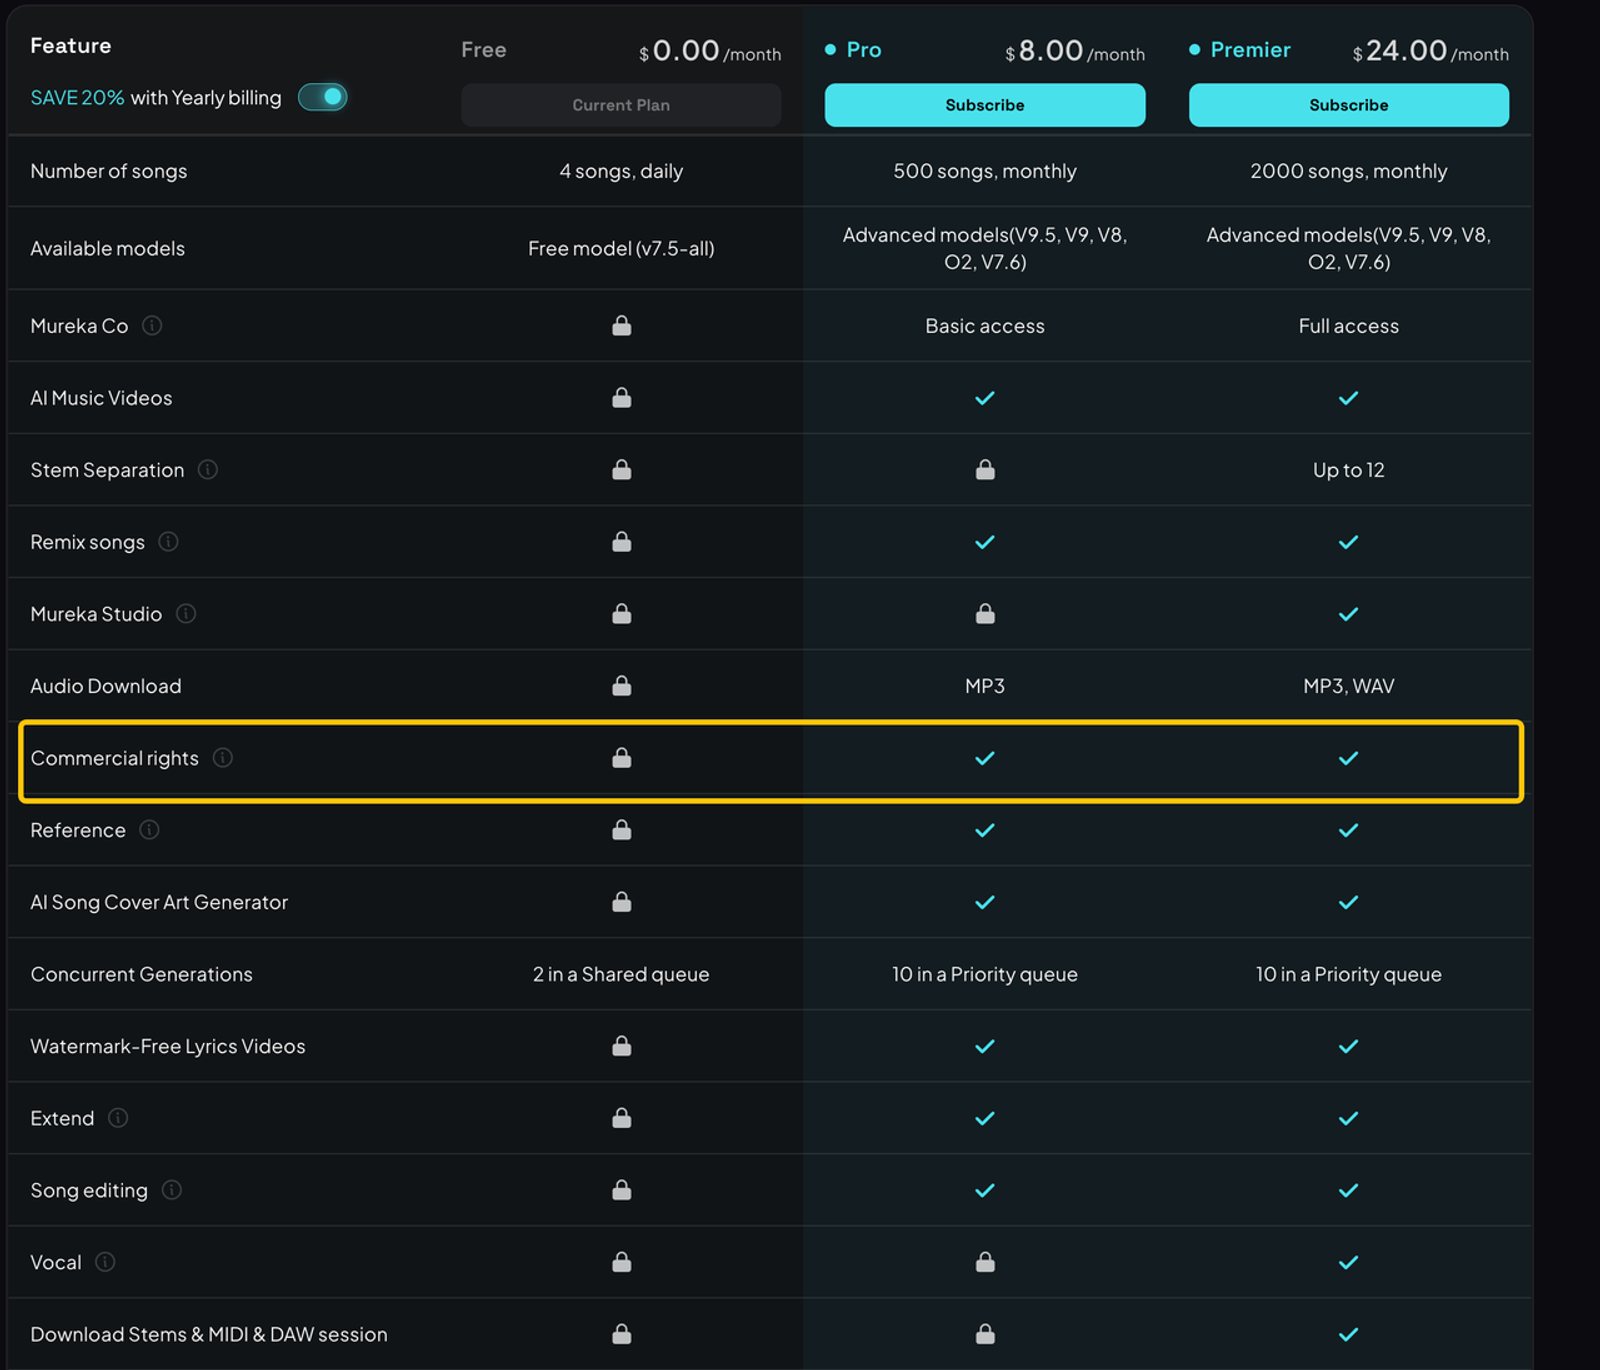Click the Pro 'MP3' Audio Download cell
Image resolution: width=1600 pixels, height=1370 pixels.
(x=985, y=686)
